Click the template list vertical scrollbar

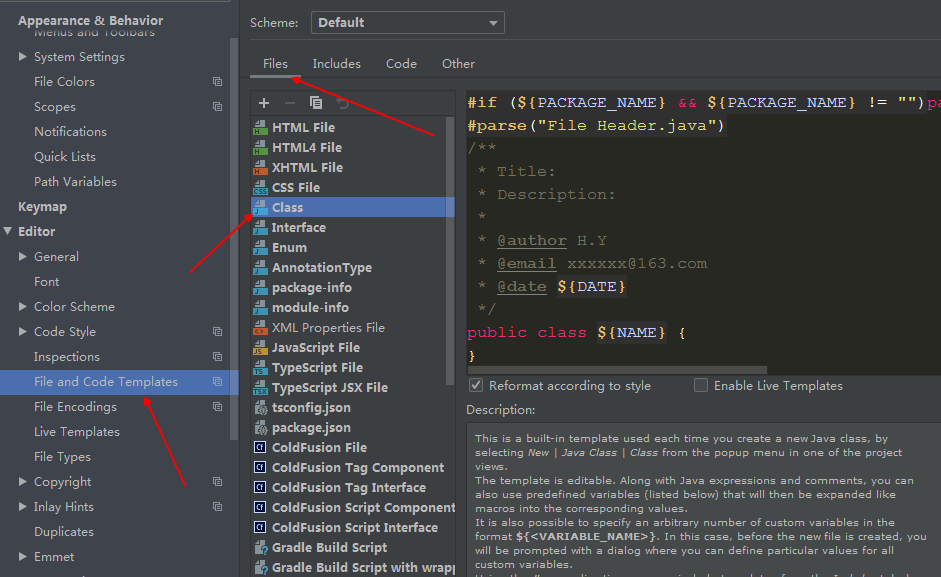[450, 250]
